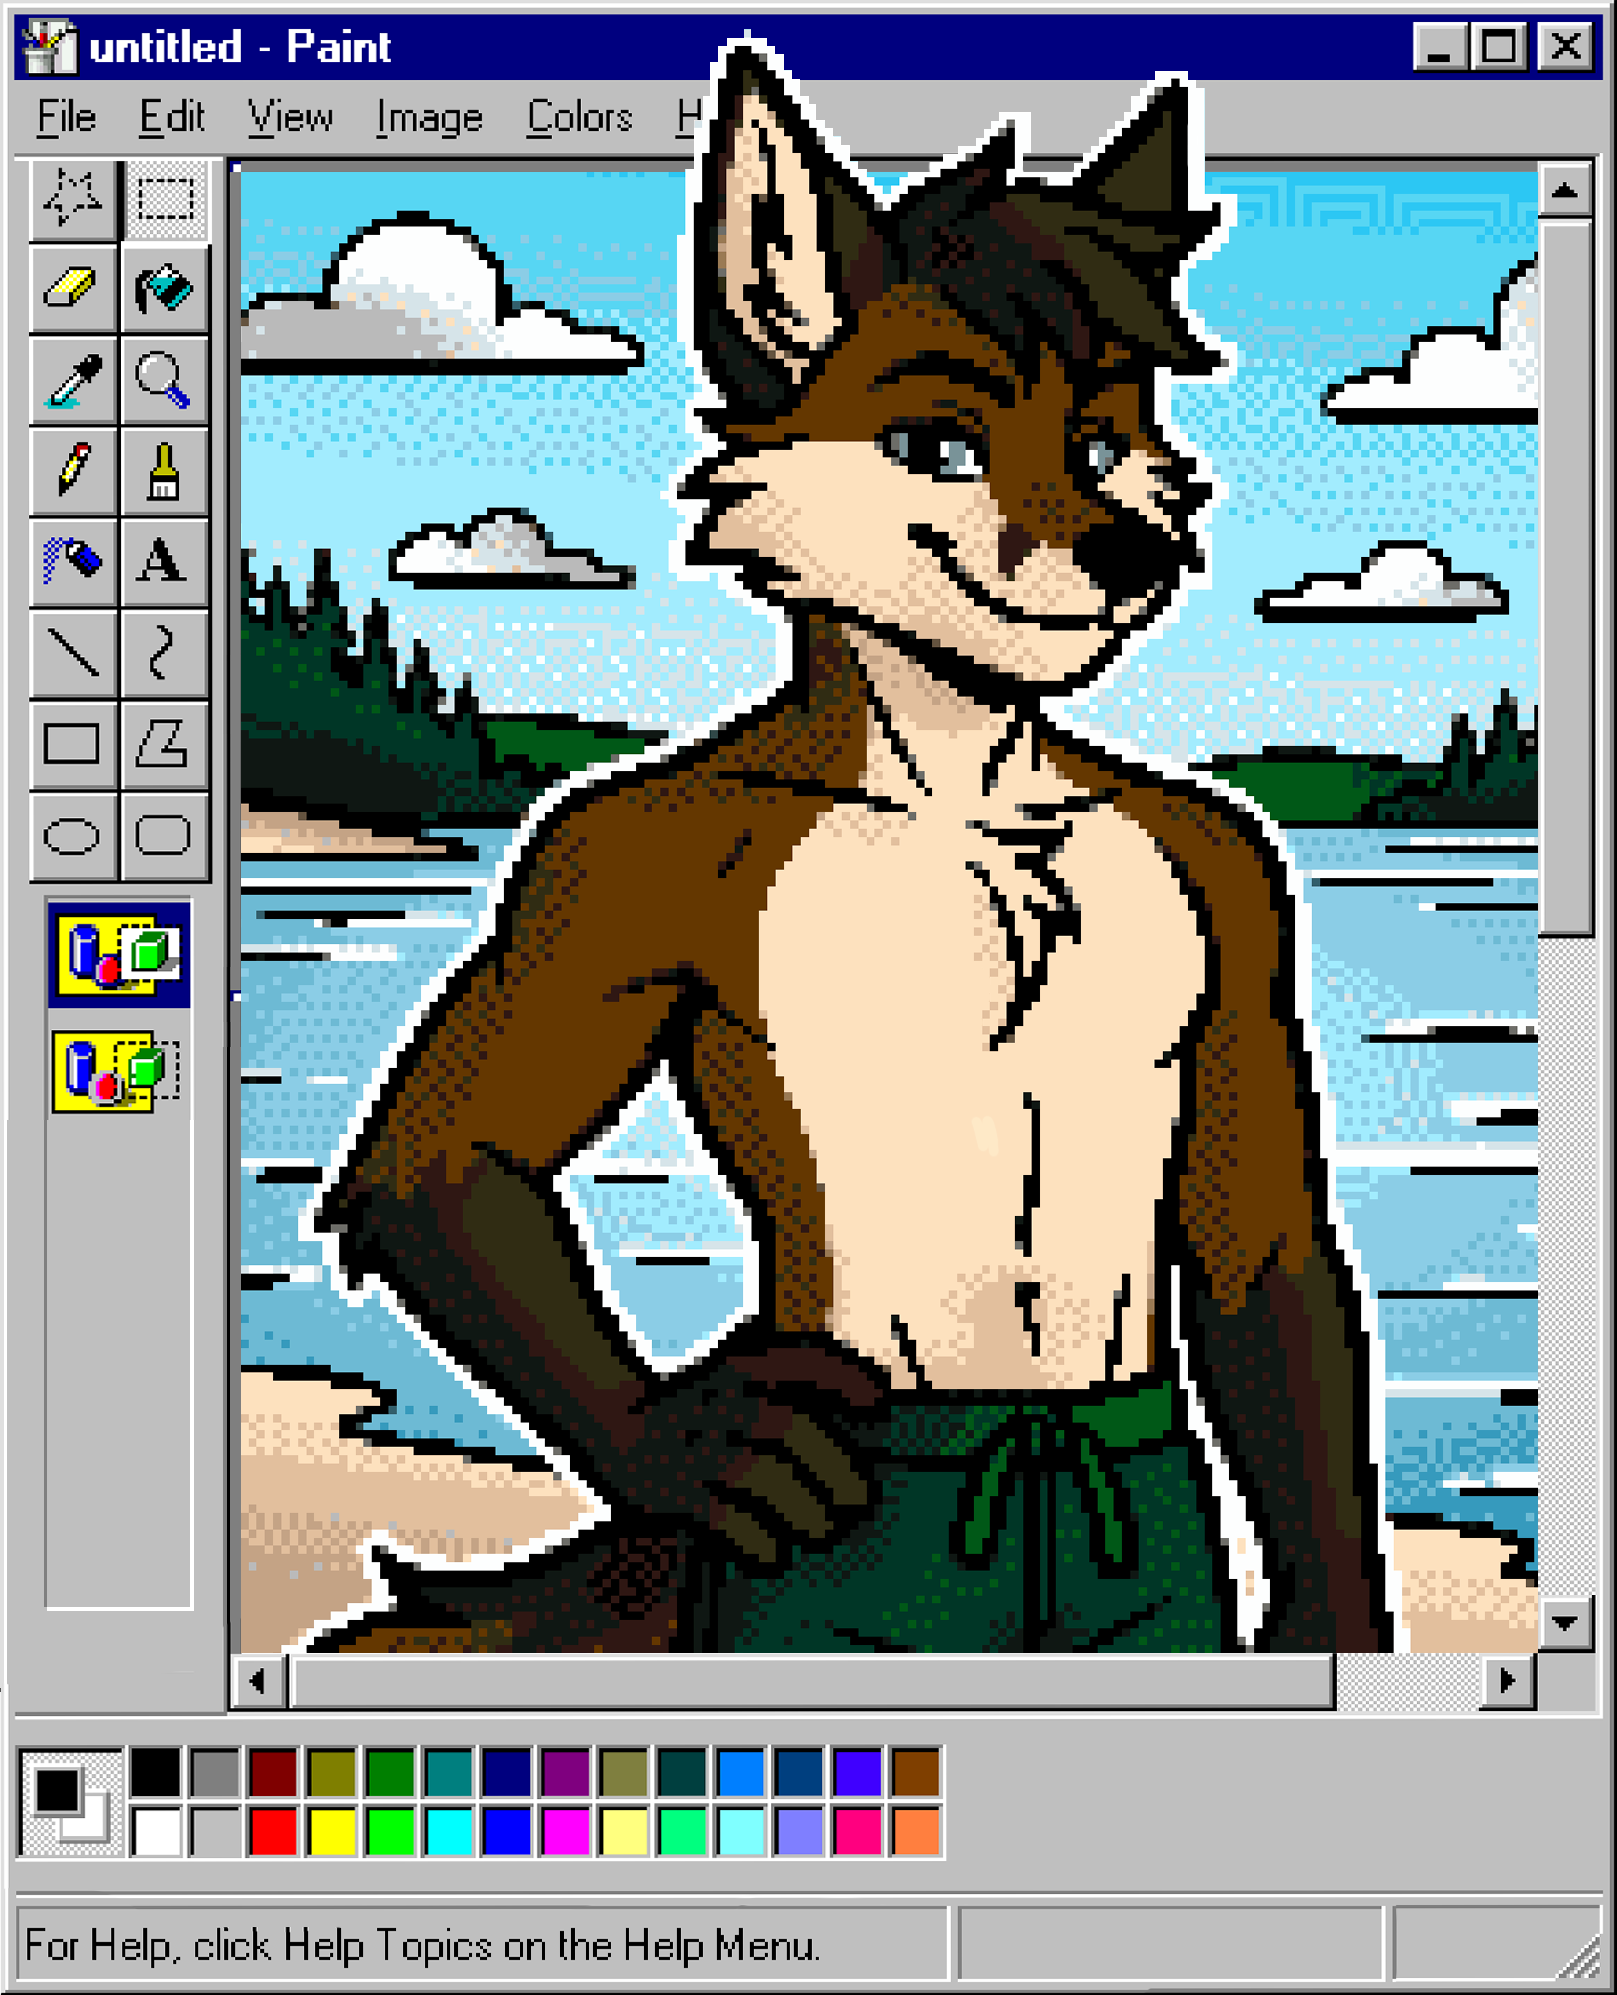Enable transparent selection mode option
The image size is (1617, 1995).
(118, 1071)
